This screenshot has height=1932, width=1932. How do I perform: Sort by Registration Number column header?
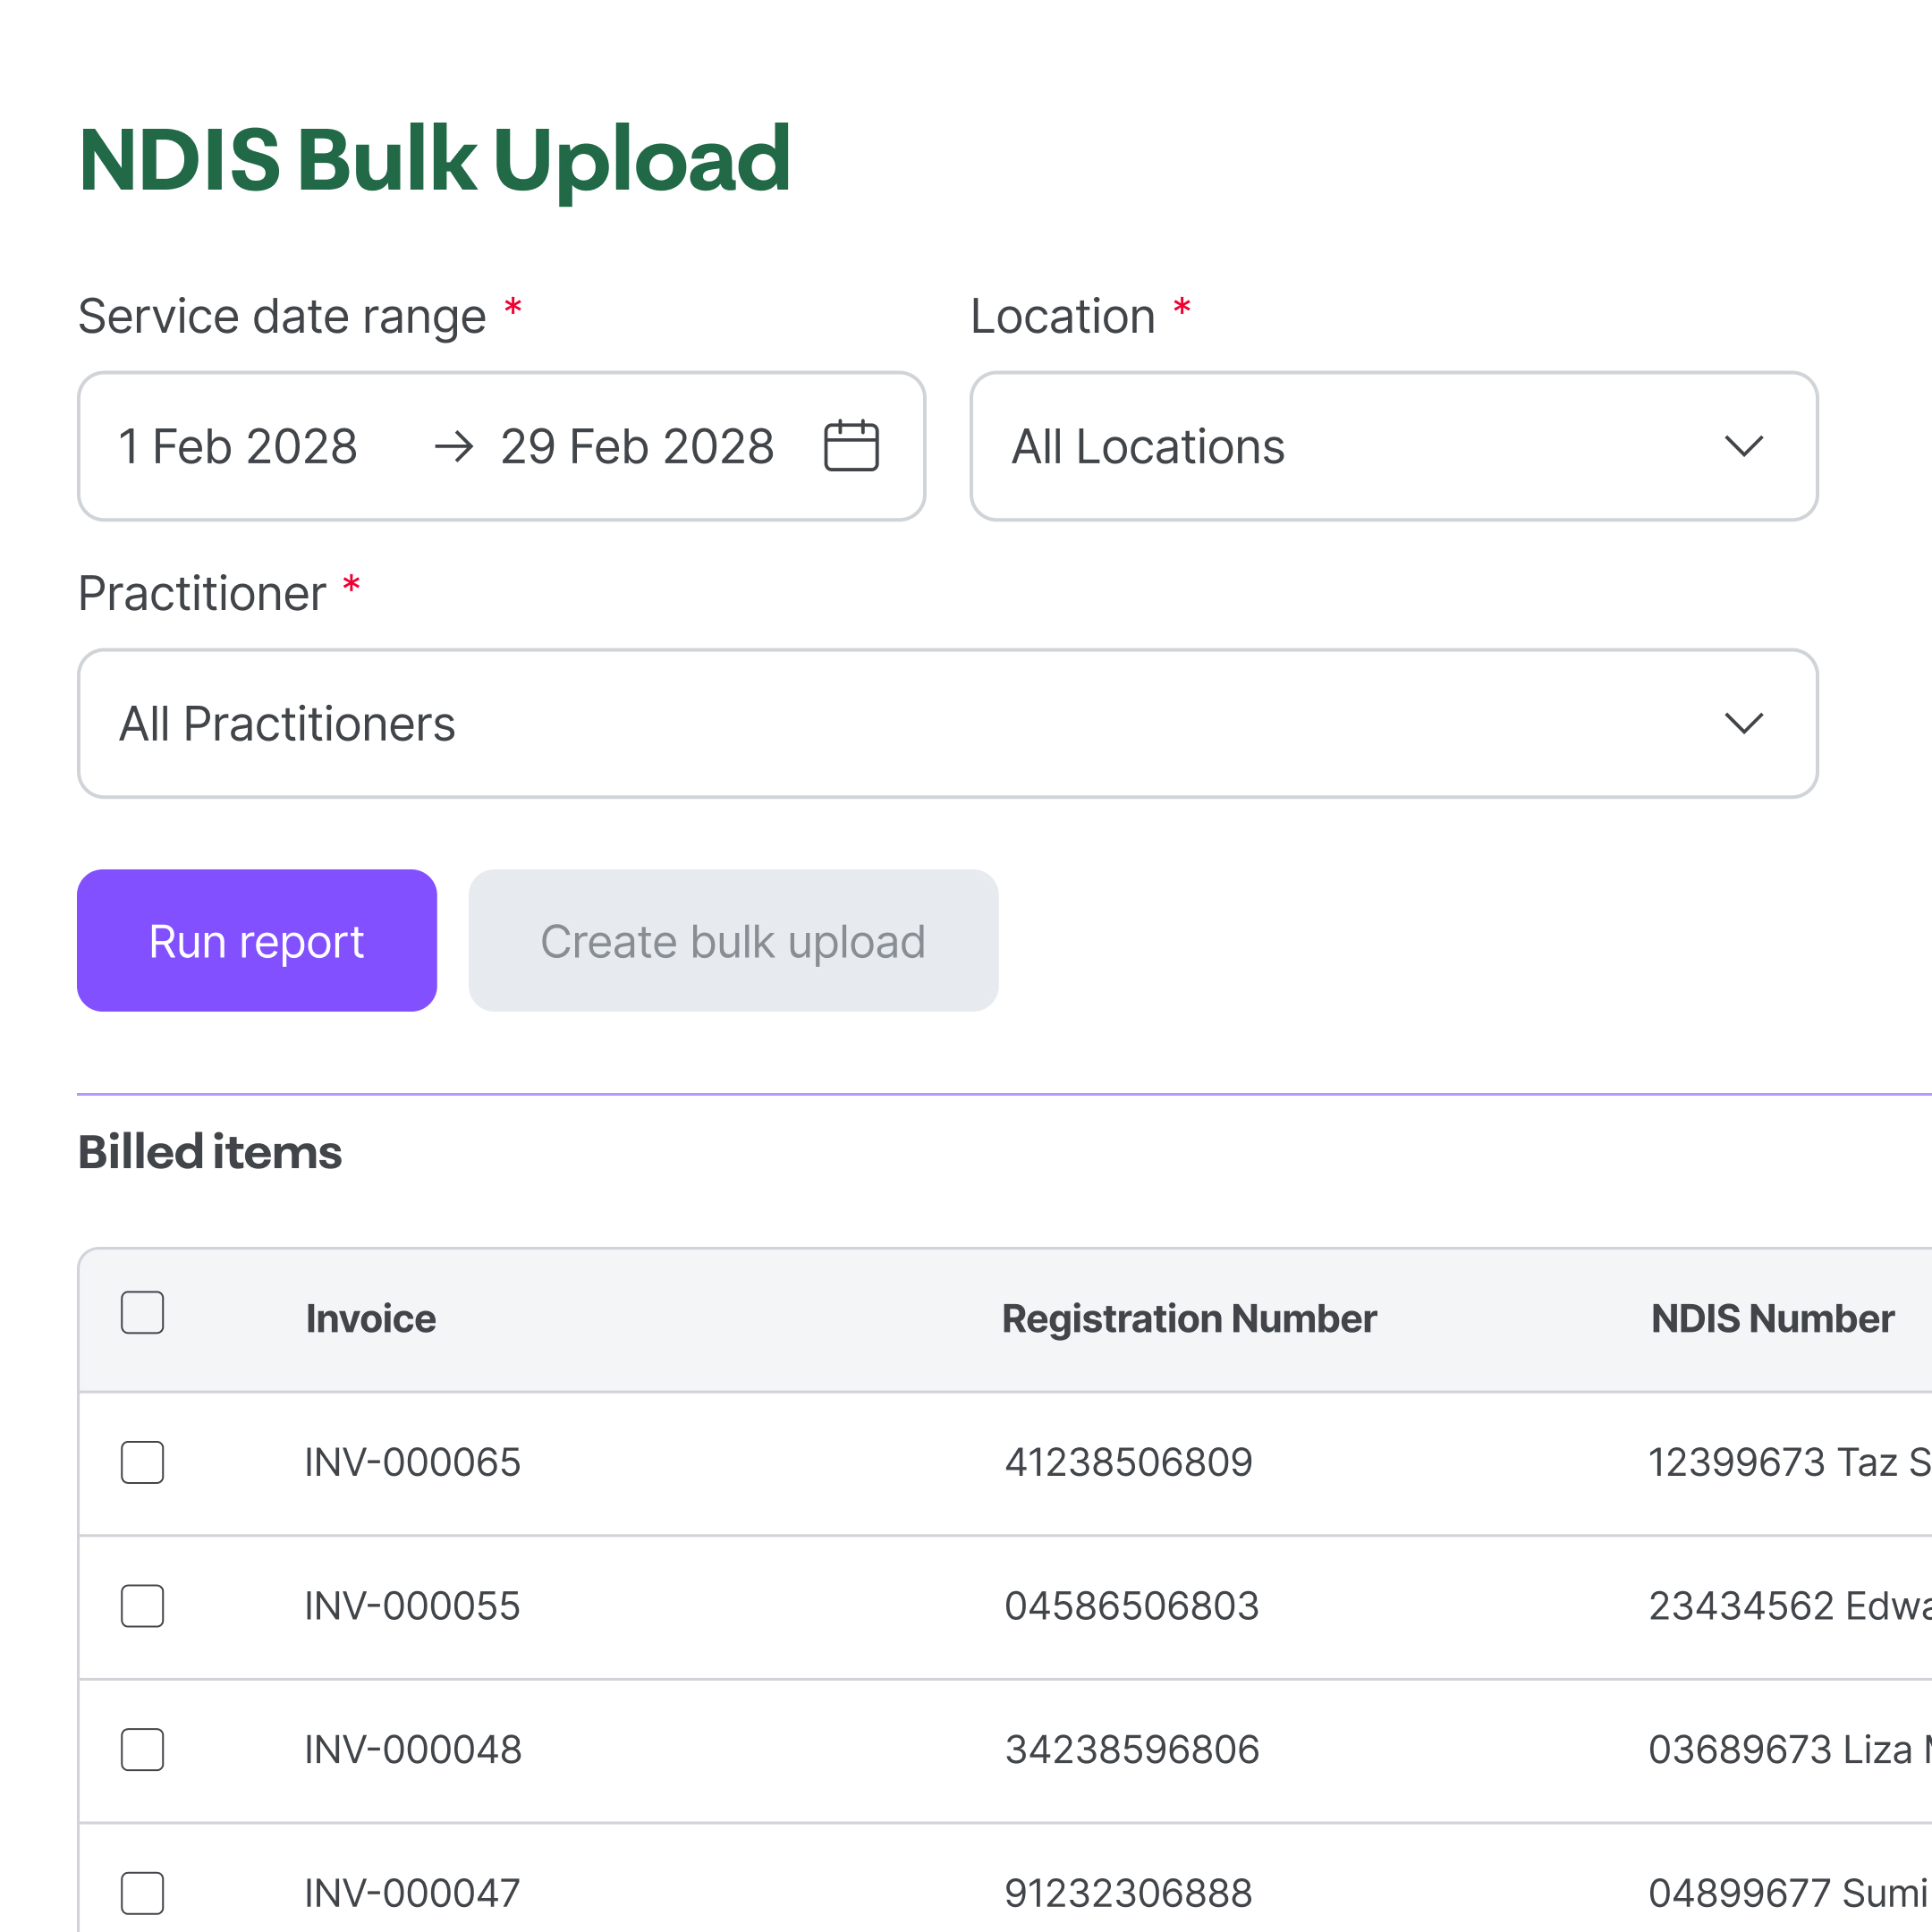click(1189, 1319)
